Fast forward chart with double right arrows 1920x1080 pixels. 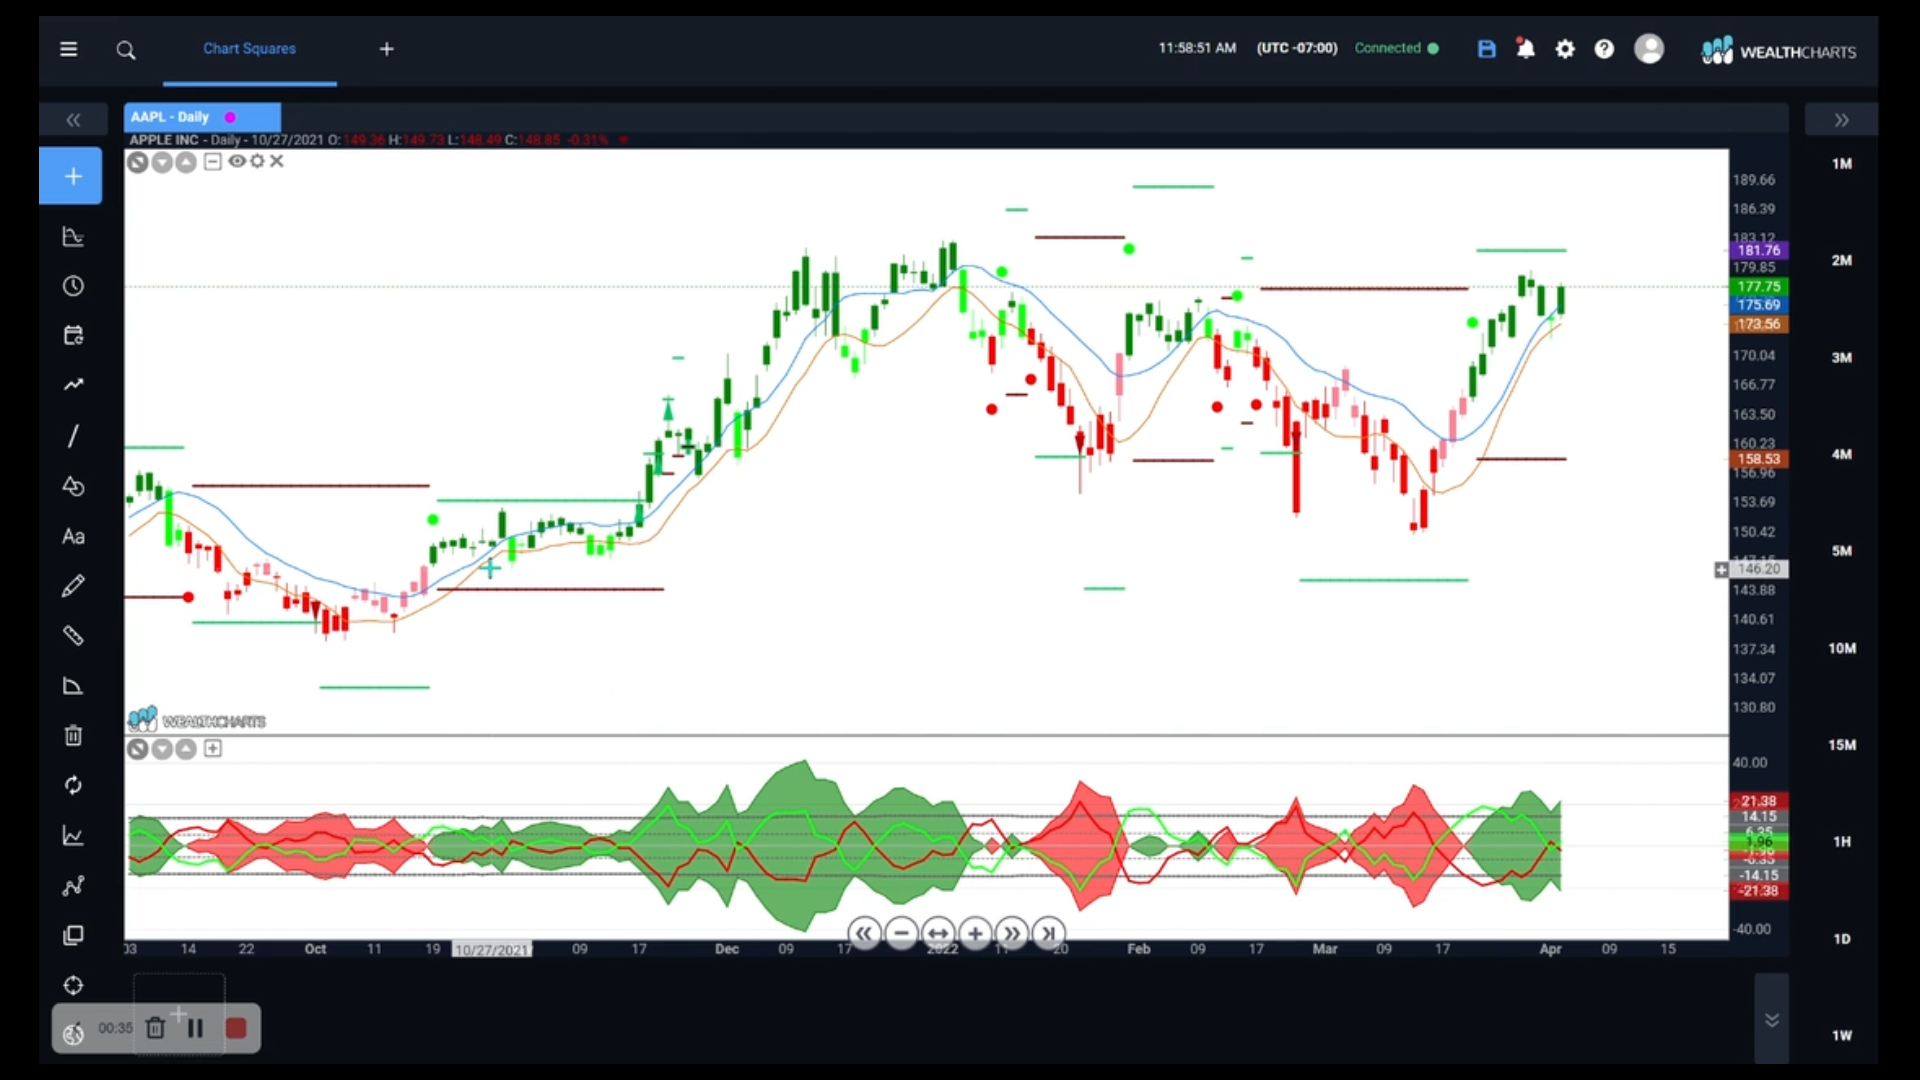(x=1012, y=934)
